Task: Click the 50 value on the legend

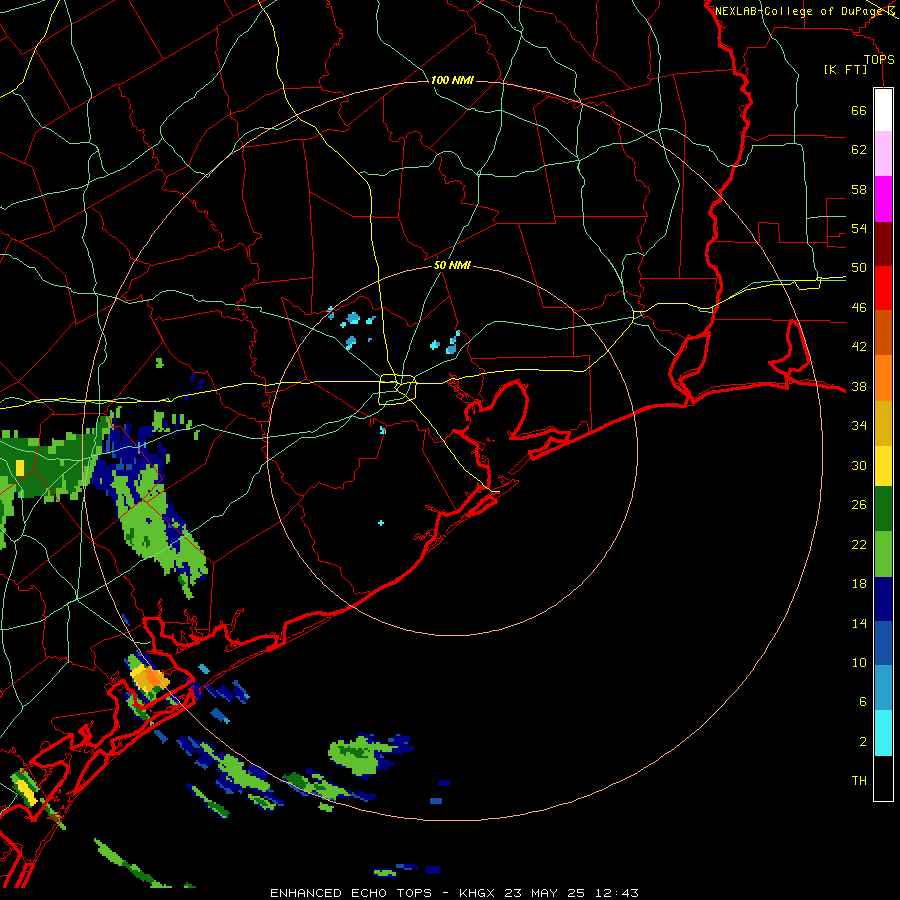Action: tap(859, 268)
